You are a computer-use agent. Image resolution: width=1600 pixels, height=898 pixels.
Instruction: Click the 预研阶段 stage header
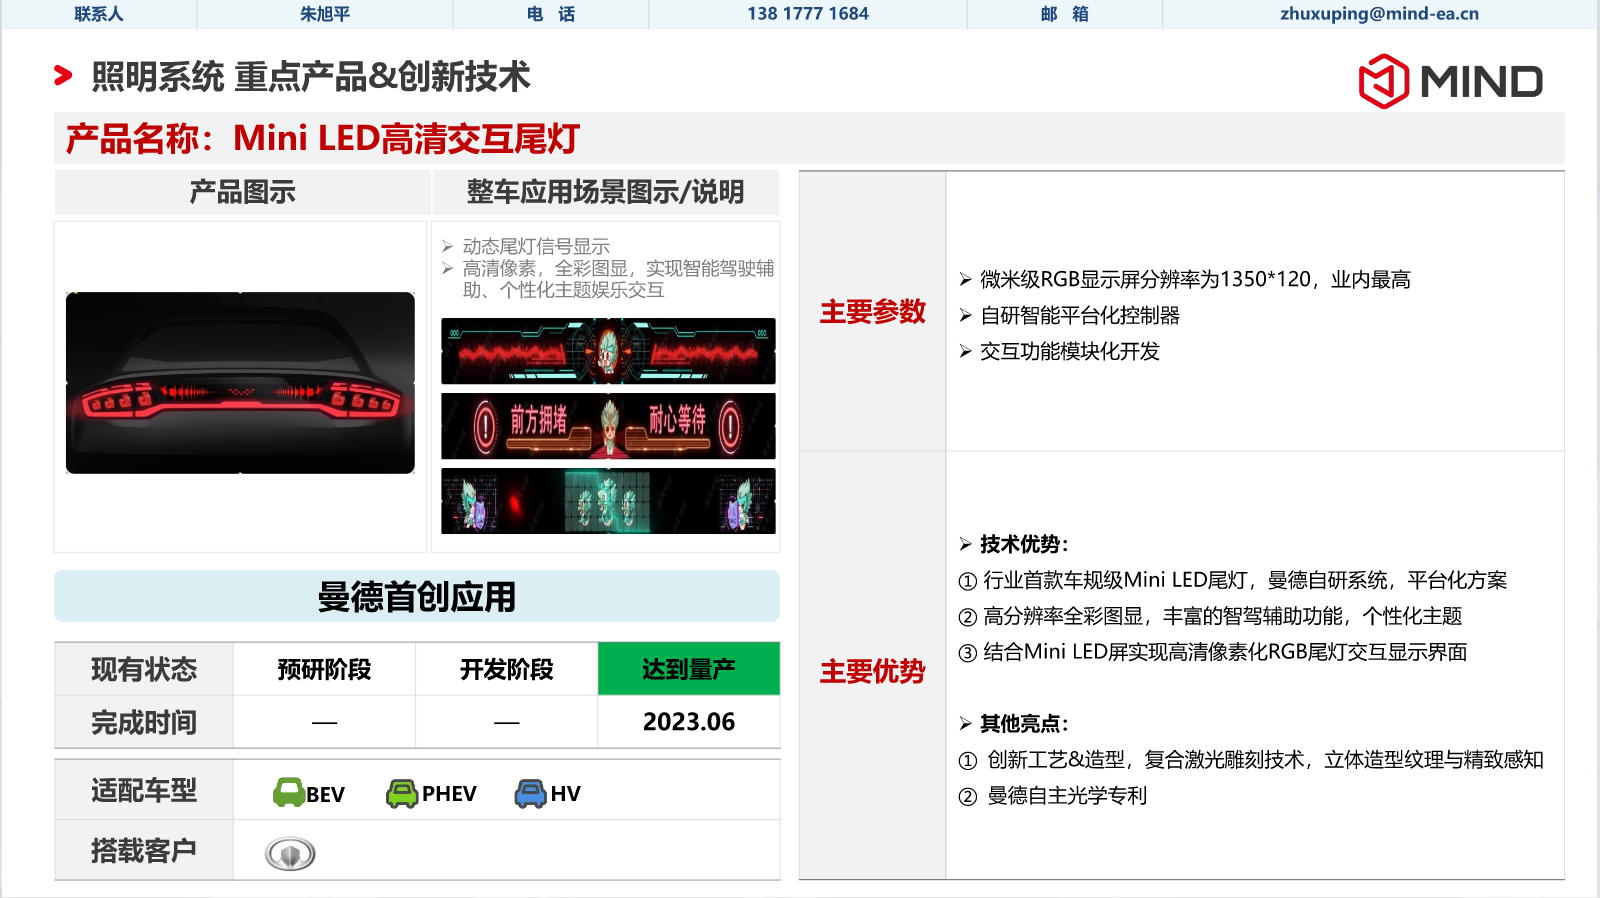coord(324,669)
